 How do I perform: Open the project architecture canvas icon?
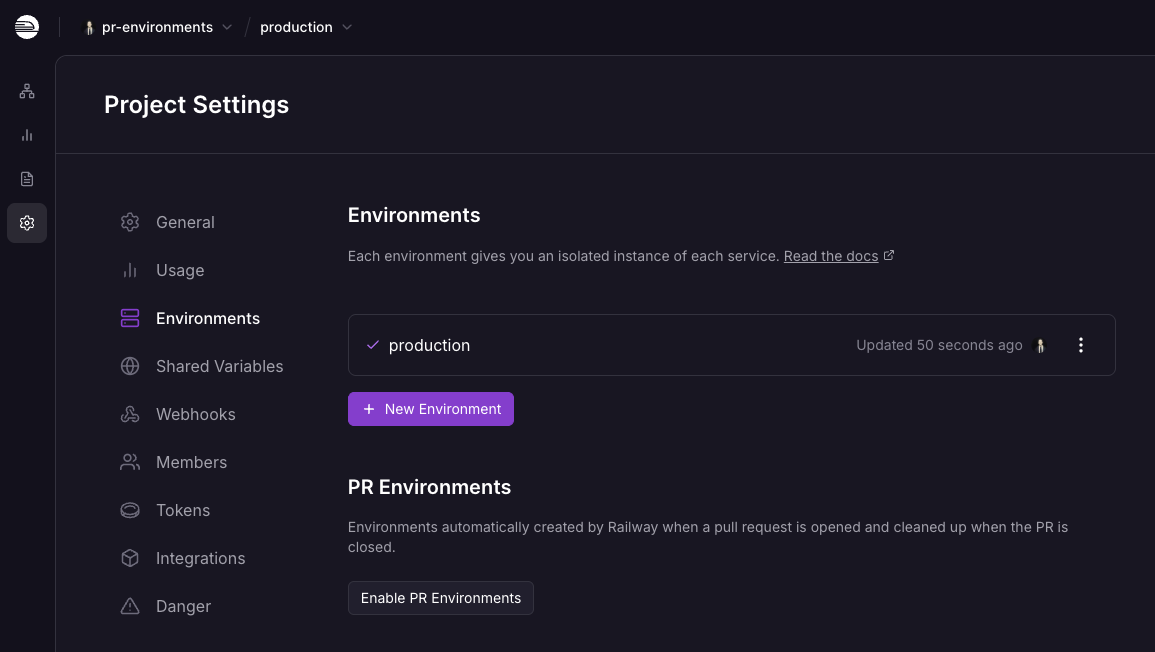[x=27, y=91]
